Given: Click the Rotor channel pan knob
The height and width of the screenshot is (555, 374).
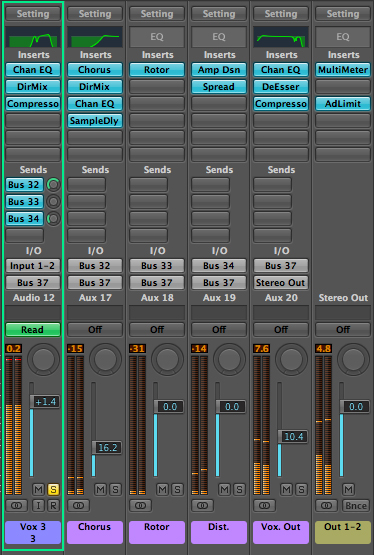Looking at the screenshot, I should click(x=167, y=360).
